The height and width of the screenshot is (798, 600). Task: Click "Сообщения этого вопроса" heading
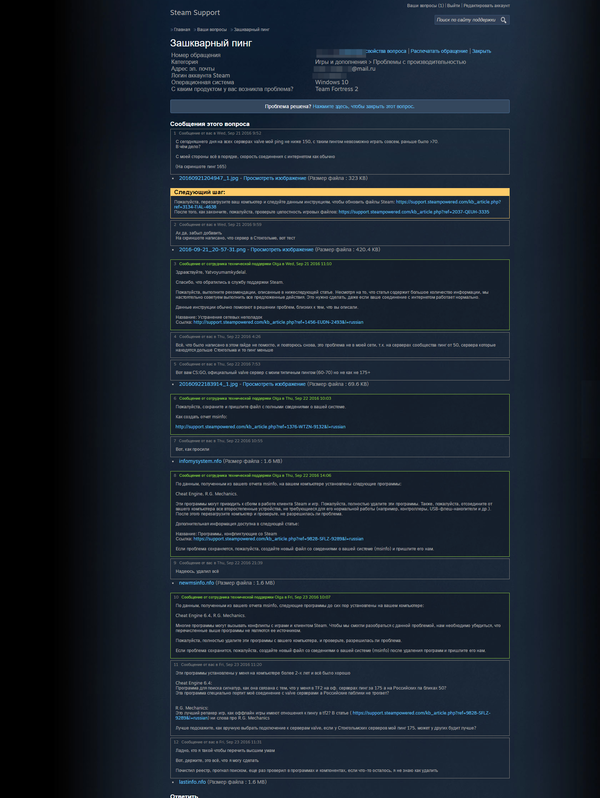(210, 124)
